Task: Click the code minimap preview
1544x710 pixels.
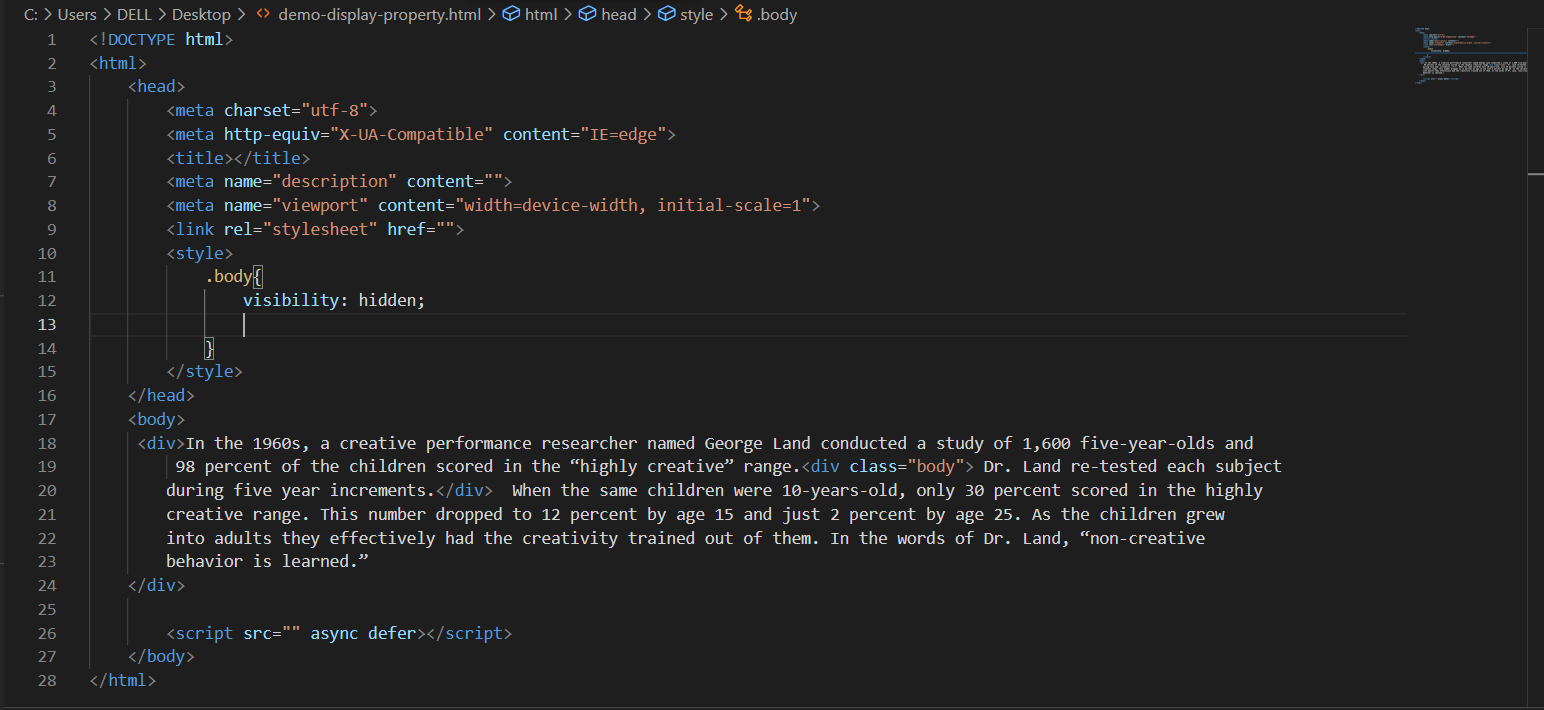Action: [1468, 55]
